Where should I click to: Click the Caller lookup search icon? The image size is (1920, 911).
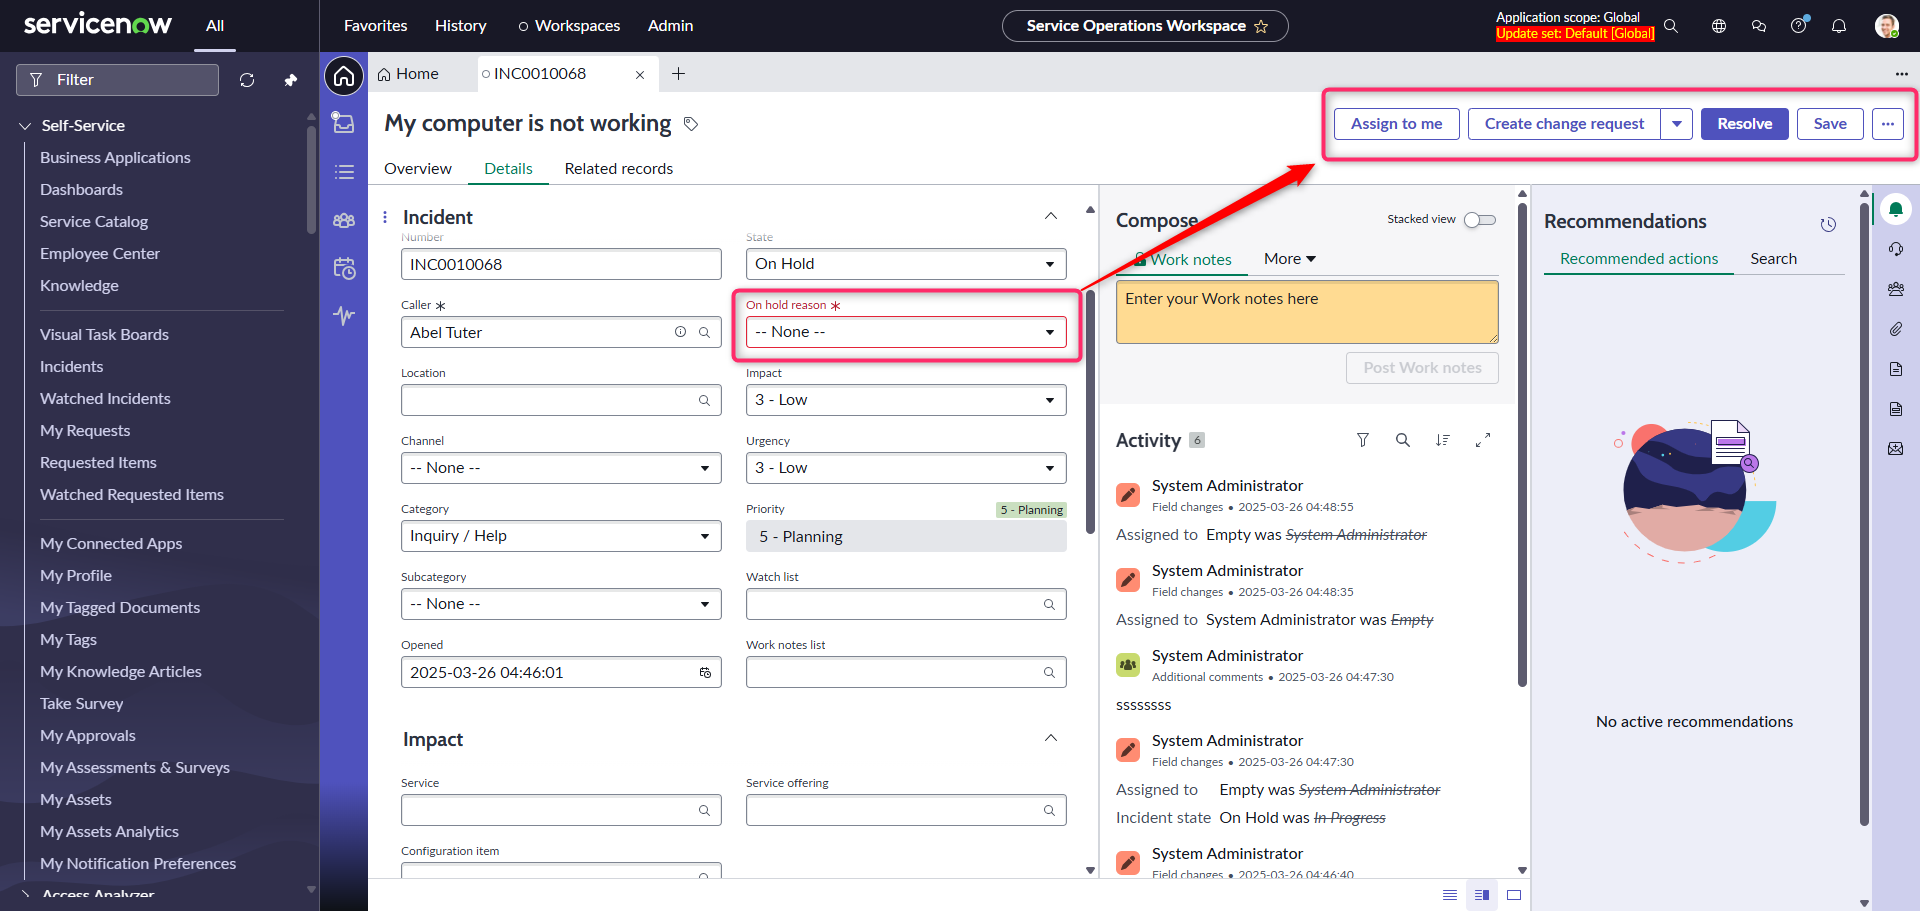point(704,332)
